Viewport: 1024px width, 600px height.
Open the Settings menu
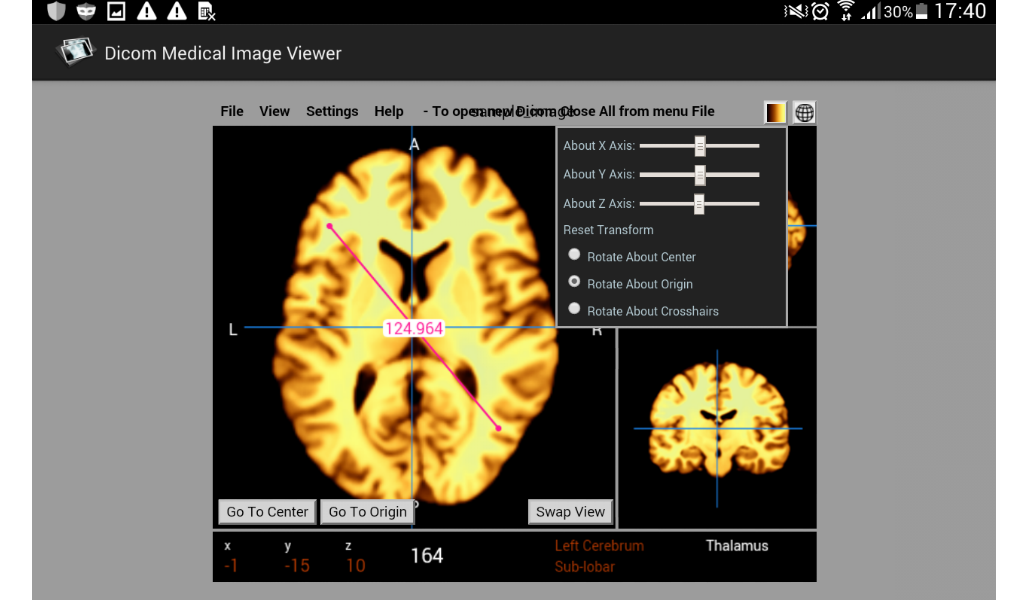point(332,111)
